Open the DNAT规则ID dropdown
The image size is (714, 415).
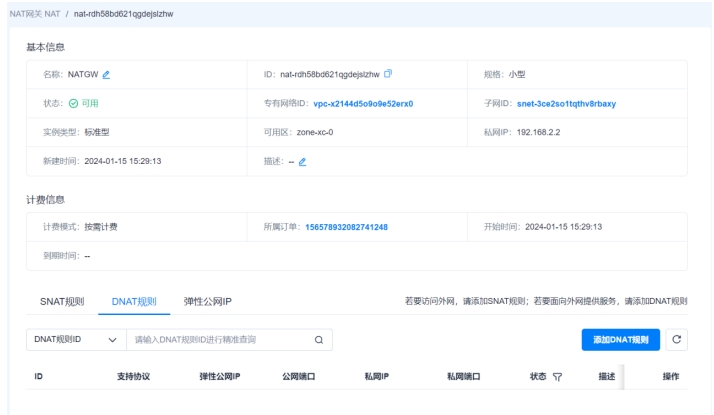(x=76, y=340)
